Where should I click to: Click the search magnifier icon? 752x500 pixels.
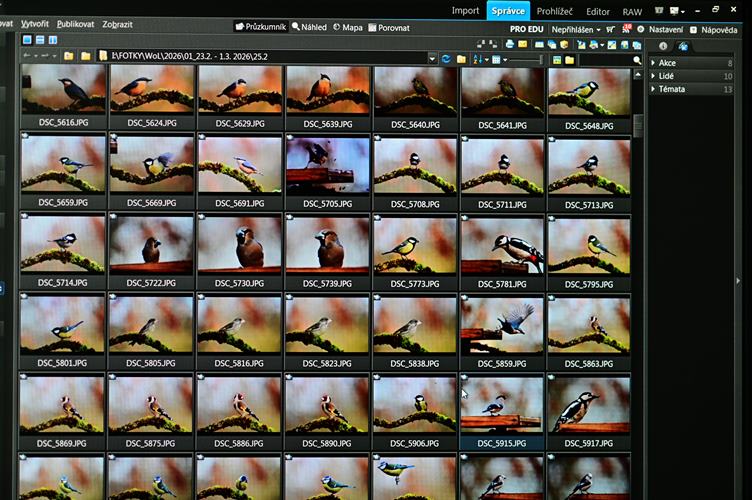638,60
